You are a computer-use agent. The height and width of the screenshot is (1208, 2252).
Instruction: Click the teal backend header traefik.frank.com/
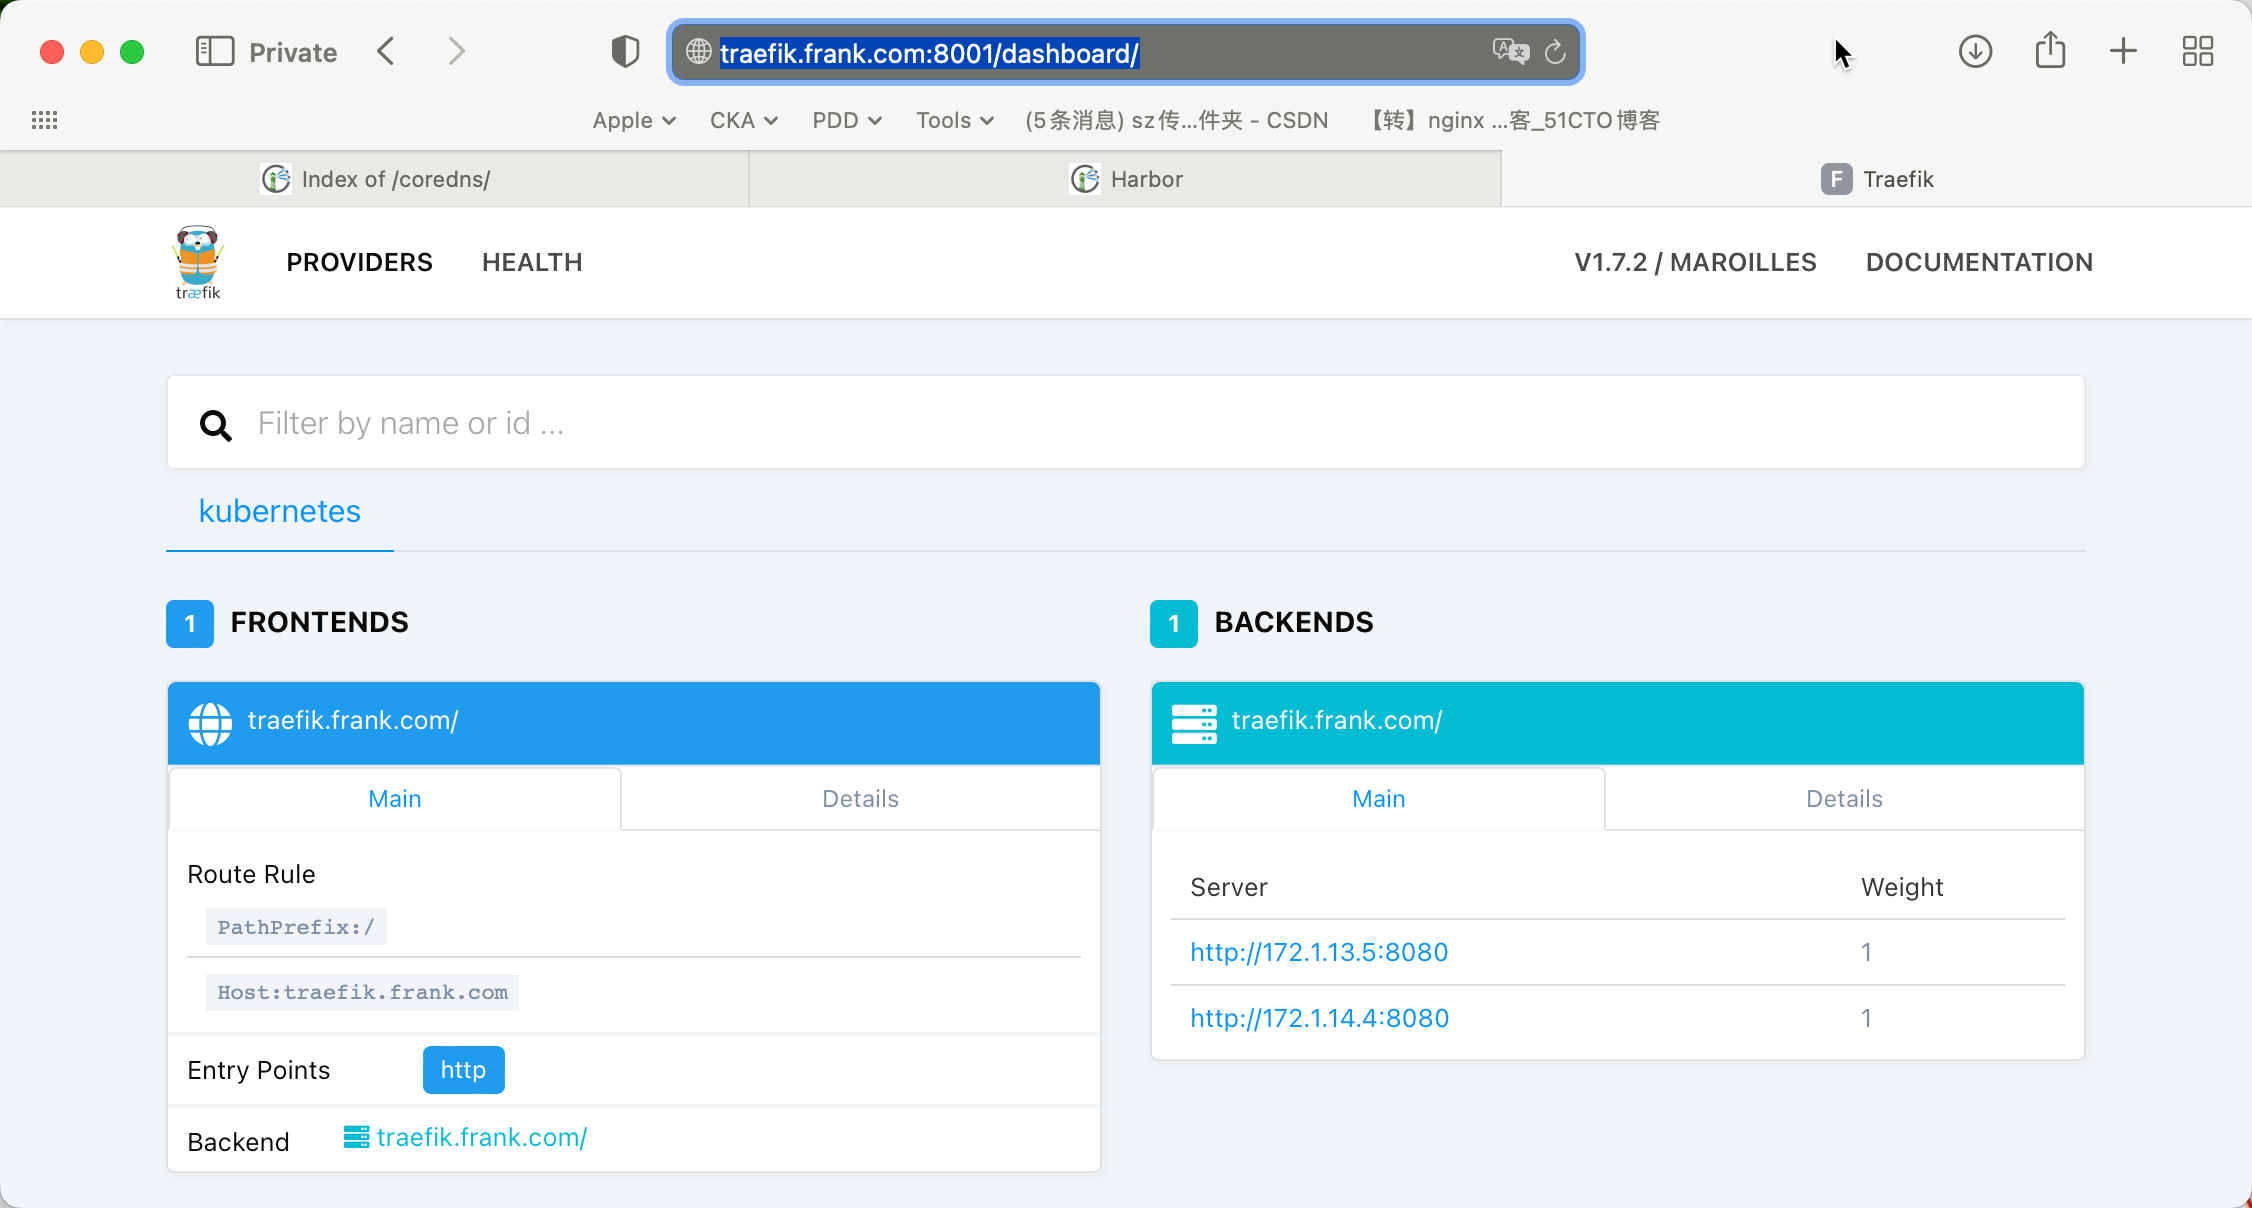pyautogui.click(x=1617, y=723)
